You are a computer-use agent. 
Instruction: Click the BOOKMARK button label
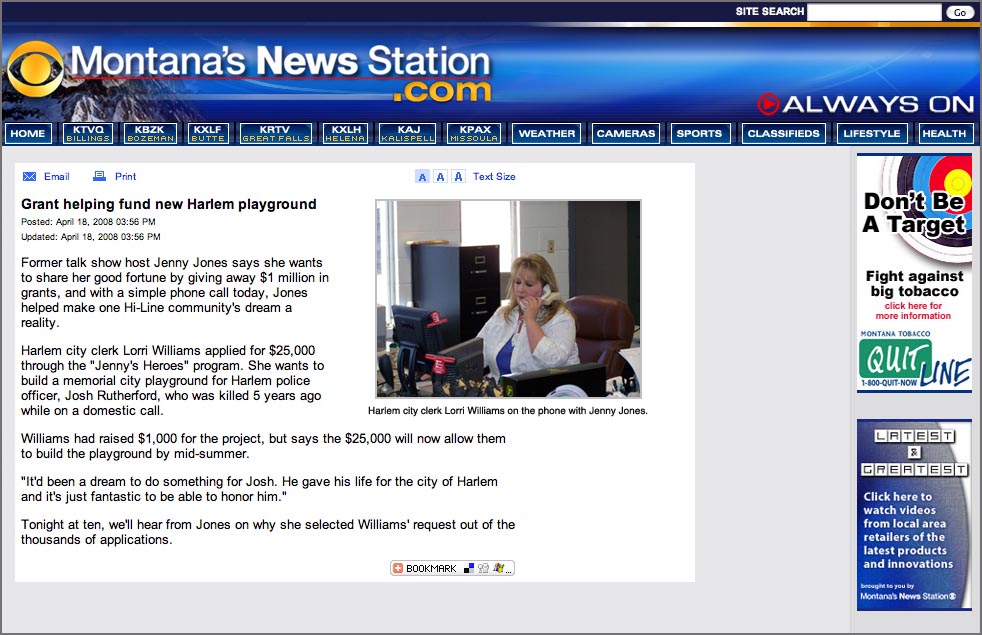coord(431,569)
